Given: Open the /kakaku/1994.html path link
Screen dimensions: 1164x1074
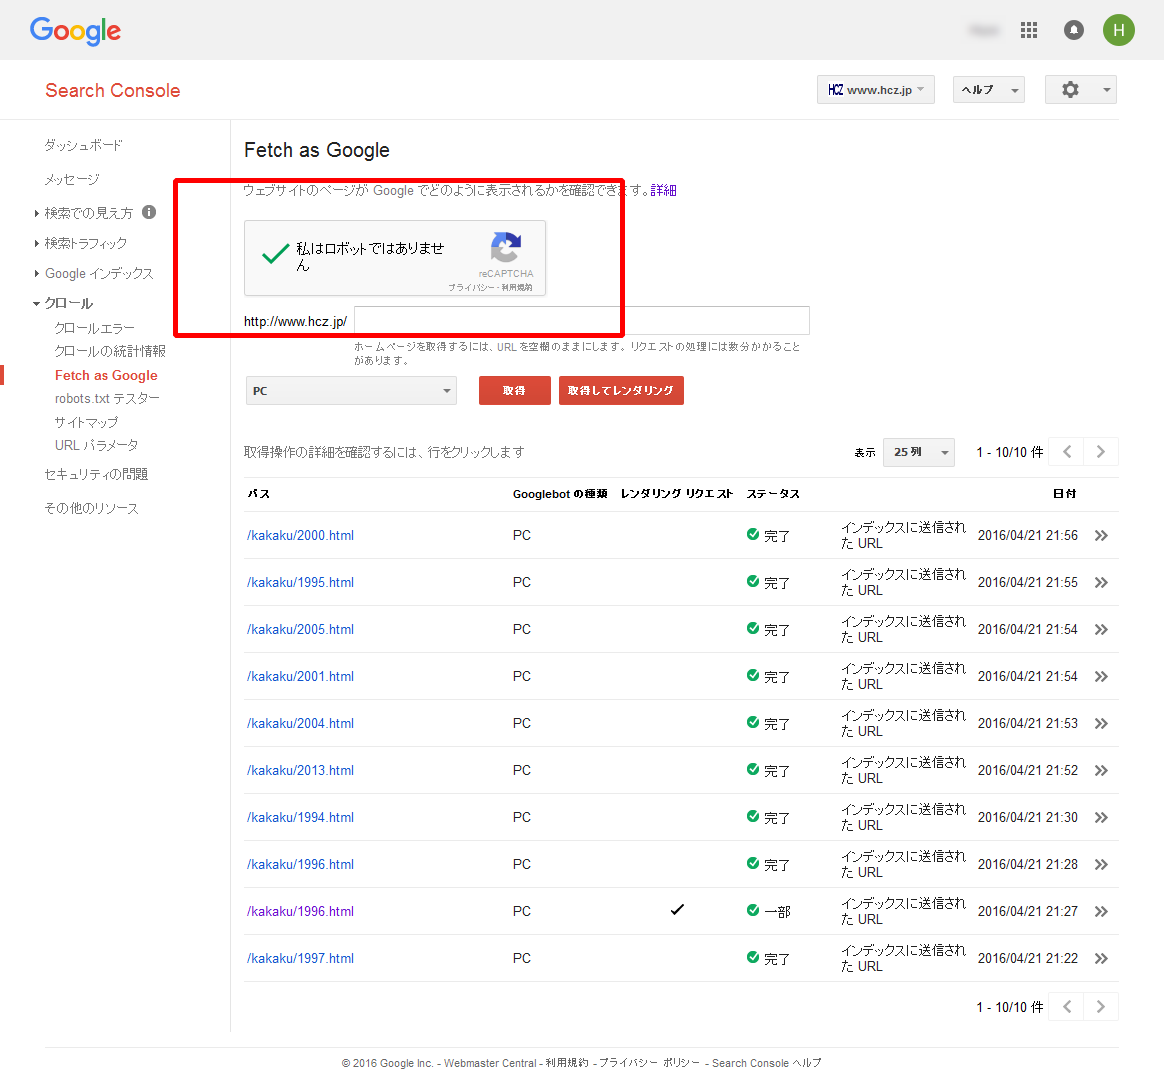Looking at the screenshot, I should [301, 817].
